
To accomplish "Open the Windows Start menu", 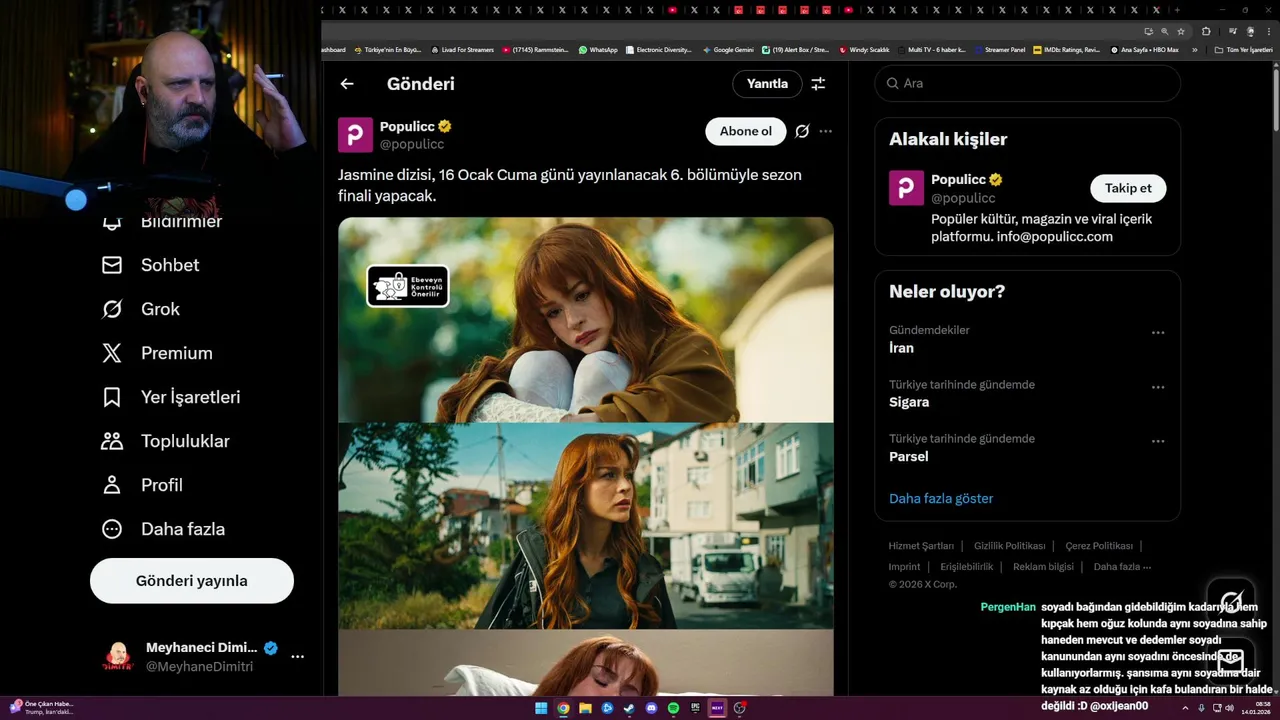I will click(541, 708).
